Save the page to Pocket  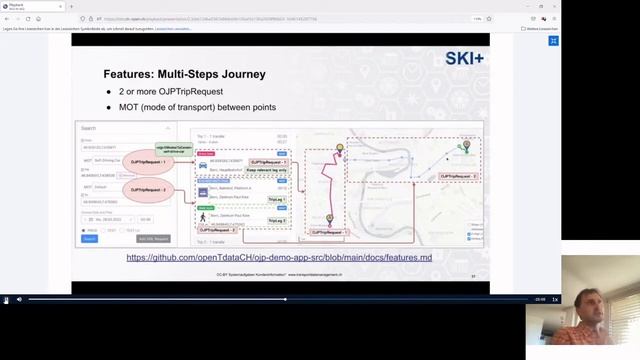[533, 19]
